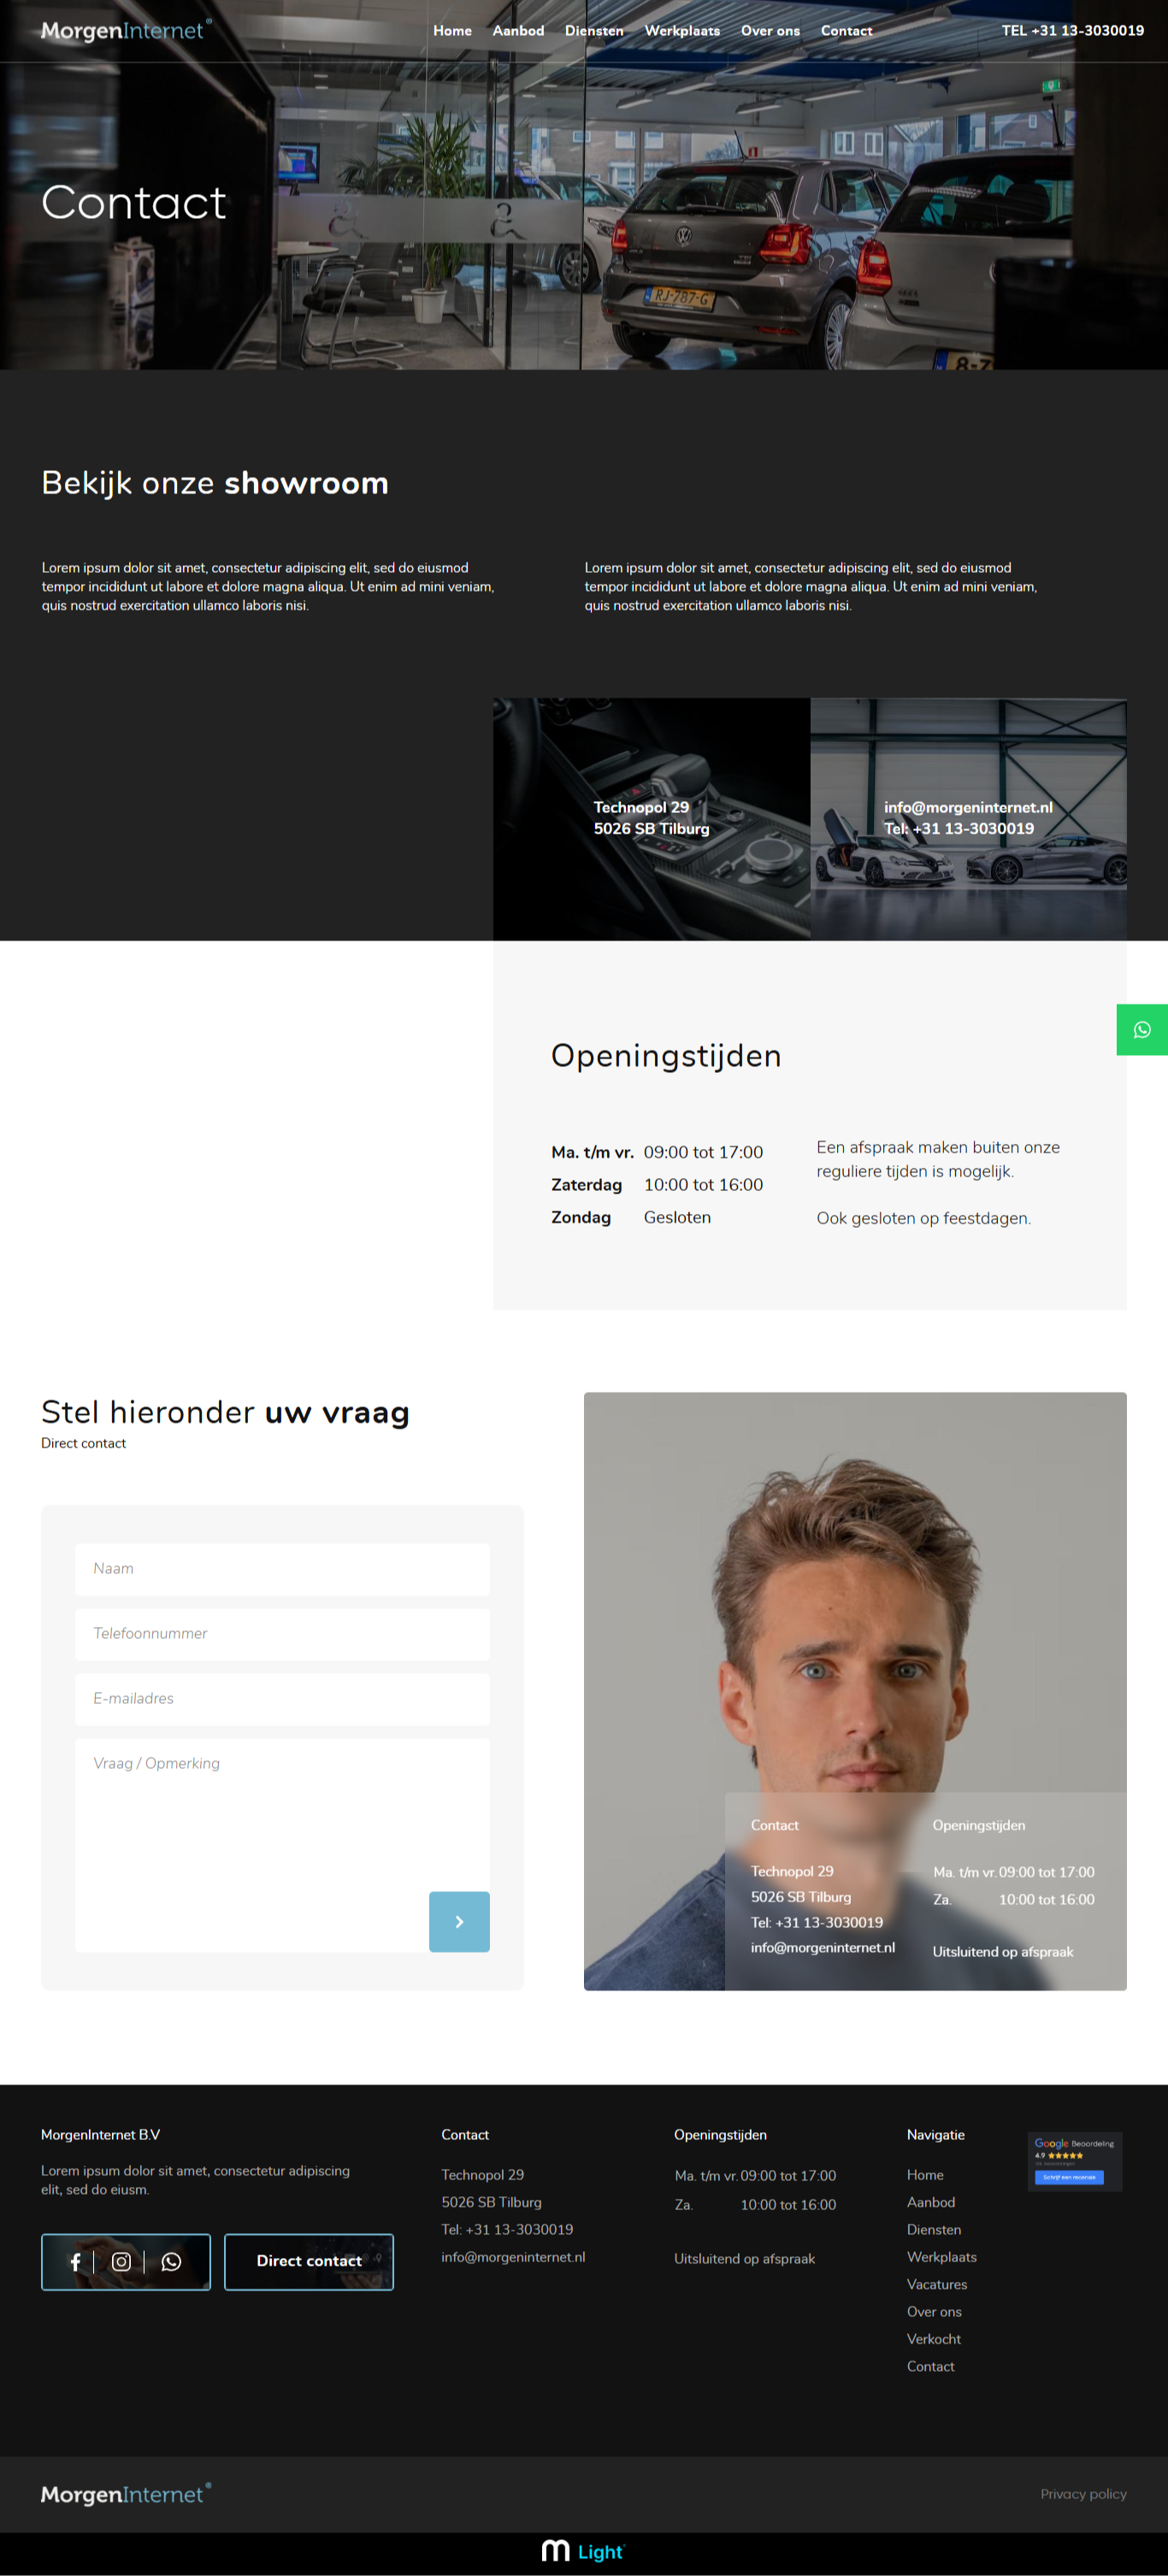Screen dimensions: 1168x2576
Task: Open the Google Beoordeling review badge
Action: click(x=1075, y=2161)
